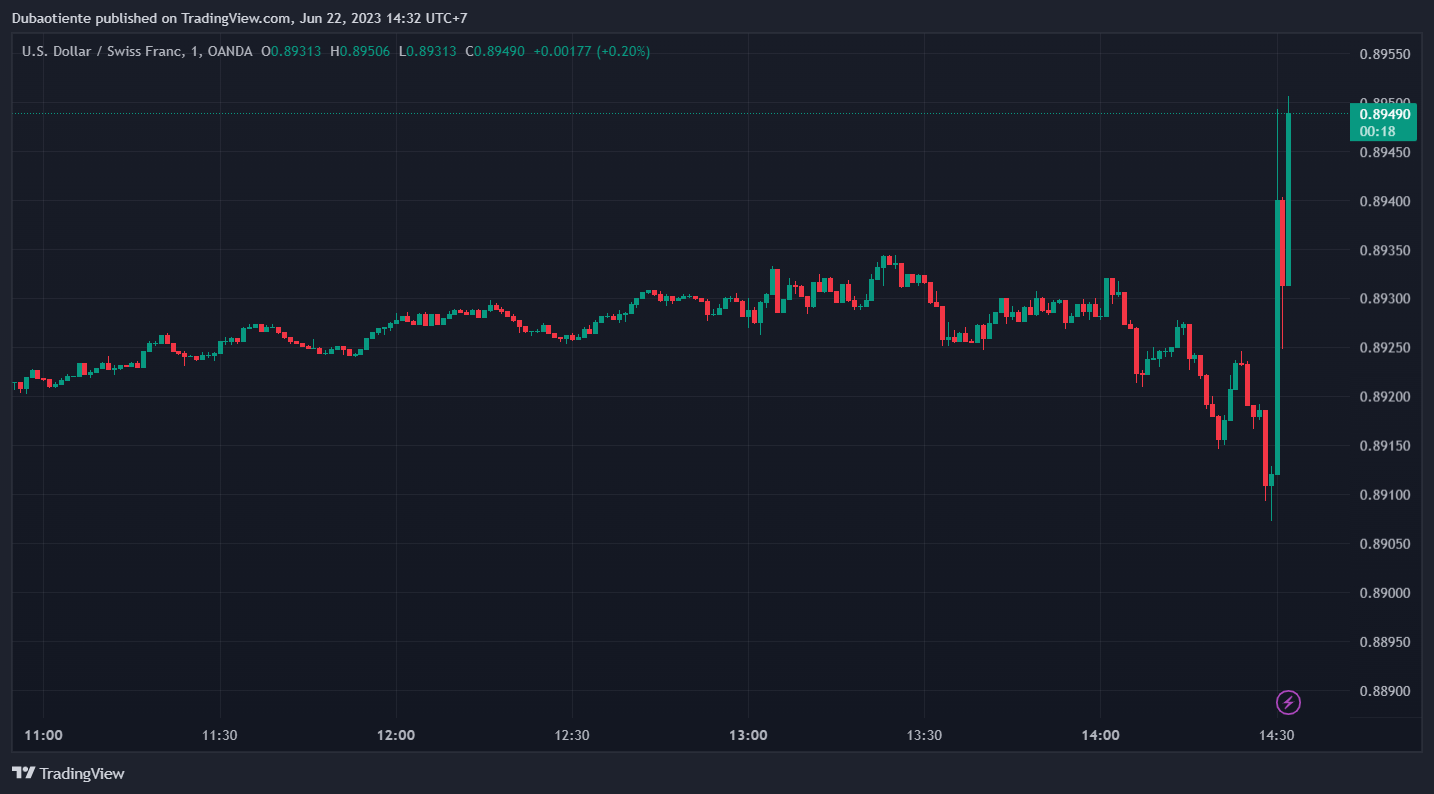The width and height of the screenshot is (1434, 794).
Task: Click the 0.89550 price axis label
Action: (1384, 54)
